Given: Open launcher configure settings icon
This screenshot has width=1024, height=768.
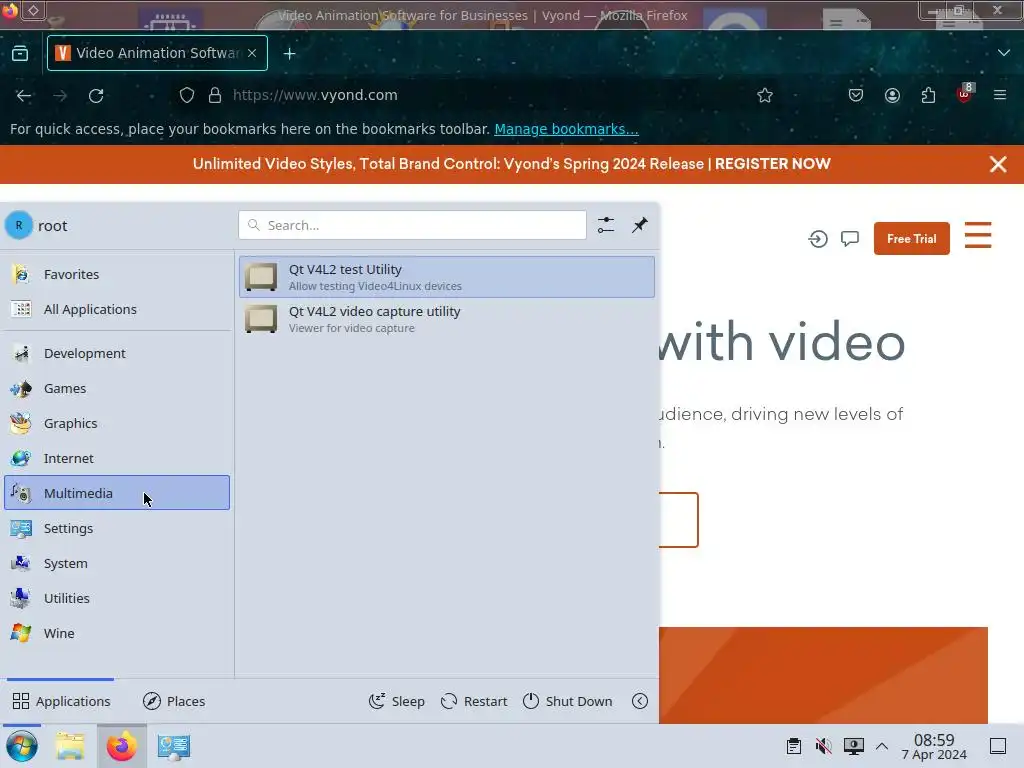Looking at the screenshot, I should click(x=606, y=225).
